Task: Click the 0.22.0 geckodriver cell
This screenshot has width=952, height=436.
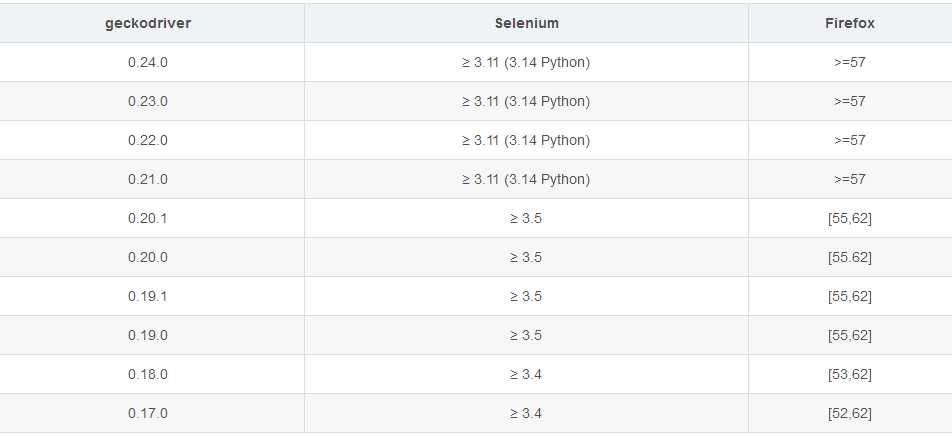Action: pos(148,140)
